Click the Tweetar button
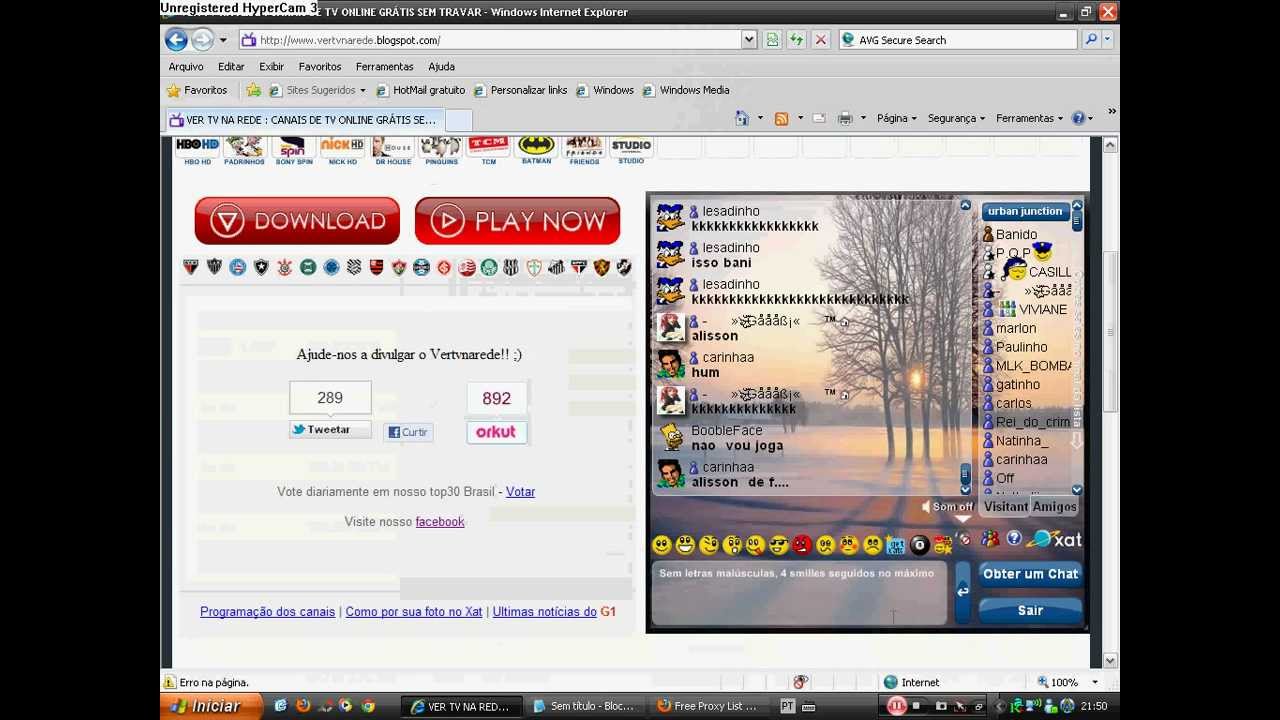Image resolution: width=1280 pixels, height=720 pixels. [x=329, y=430]
